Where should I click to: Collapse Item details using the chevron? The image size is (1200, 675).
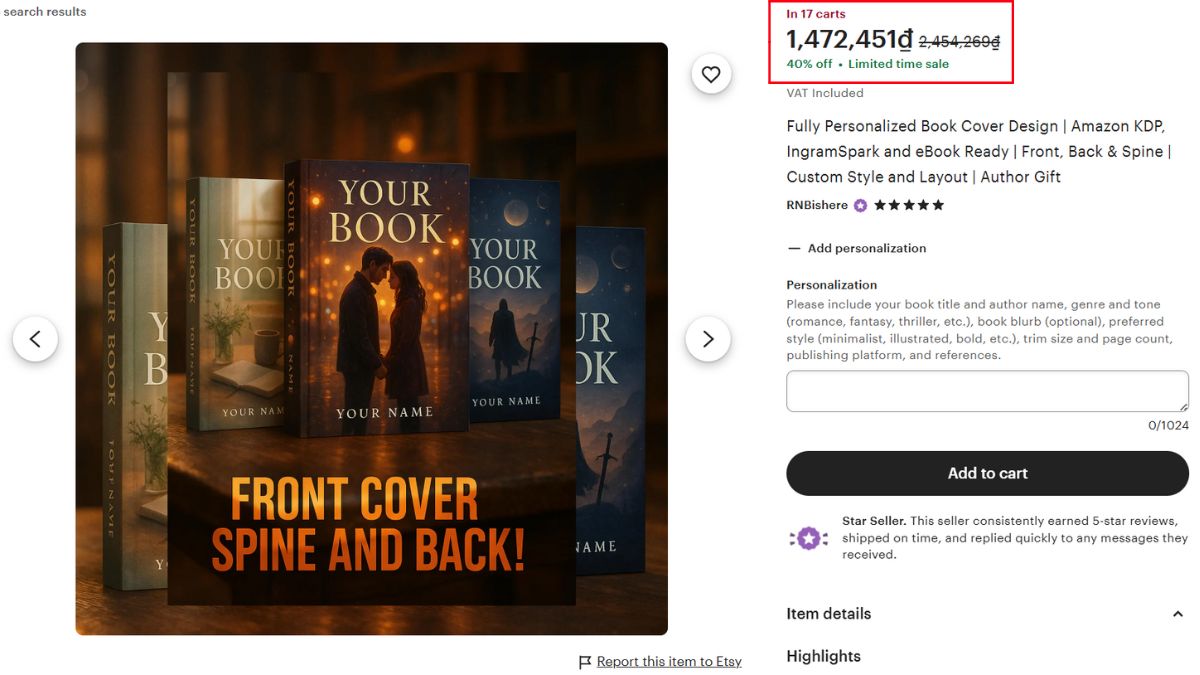pos(1177,614)
